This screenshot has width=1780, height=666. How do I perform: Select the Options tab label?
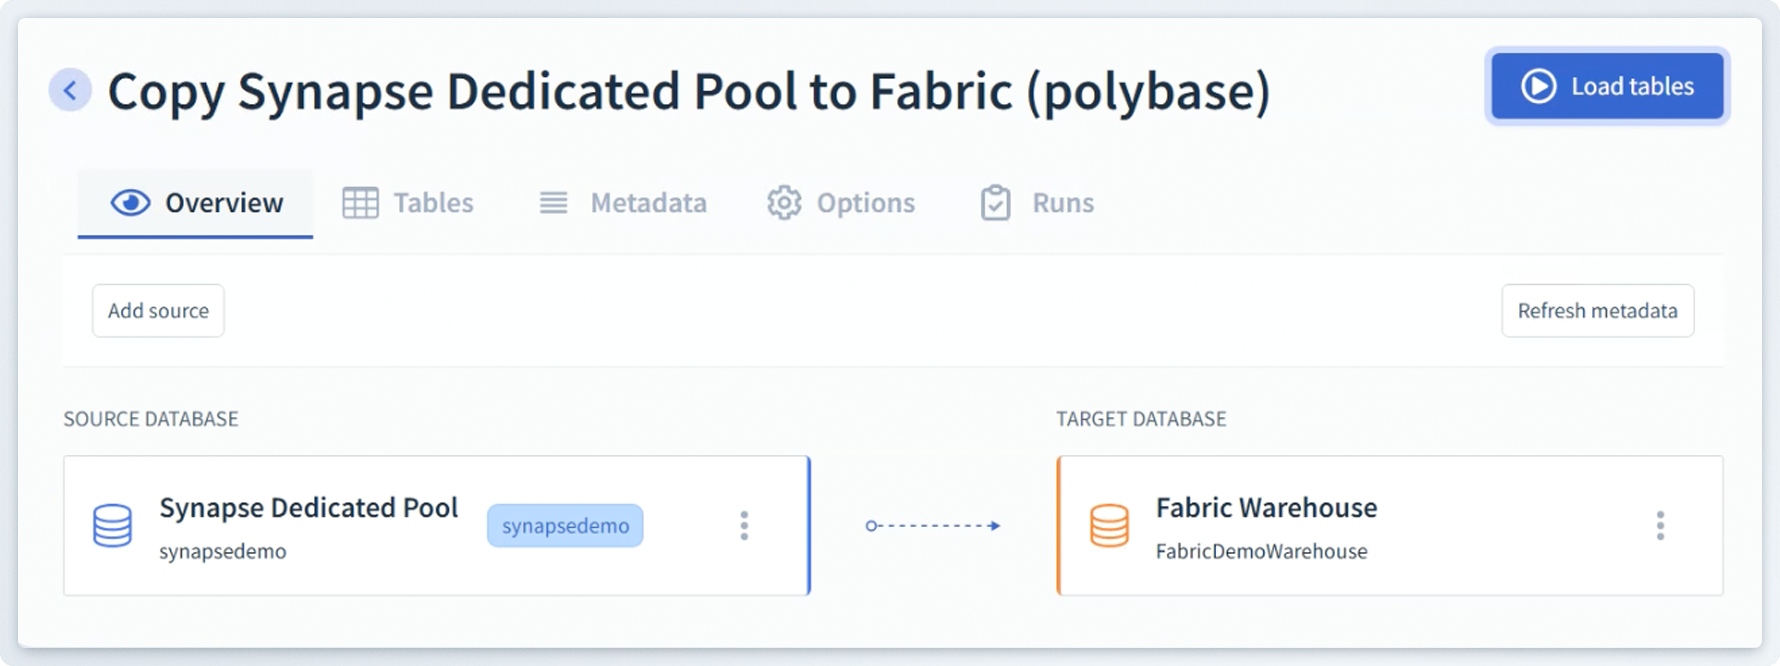865,203
